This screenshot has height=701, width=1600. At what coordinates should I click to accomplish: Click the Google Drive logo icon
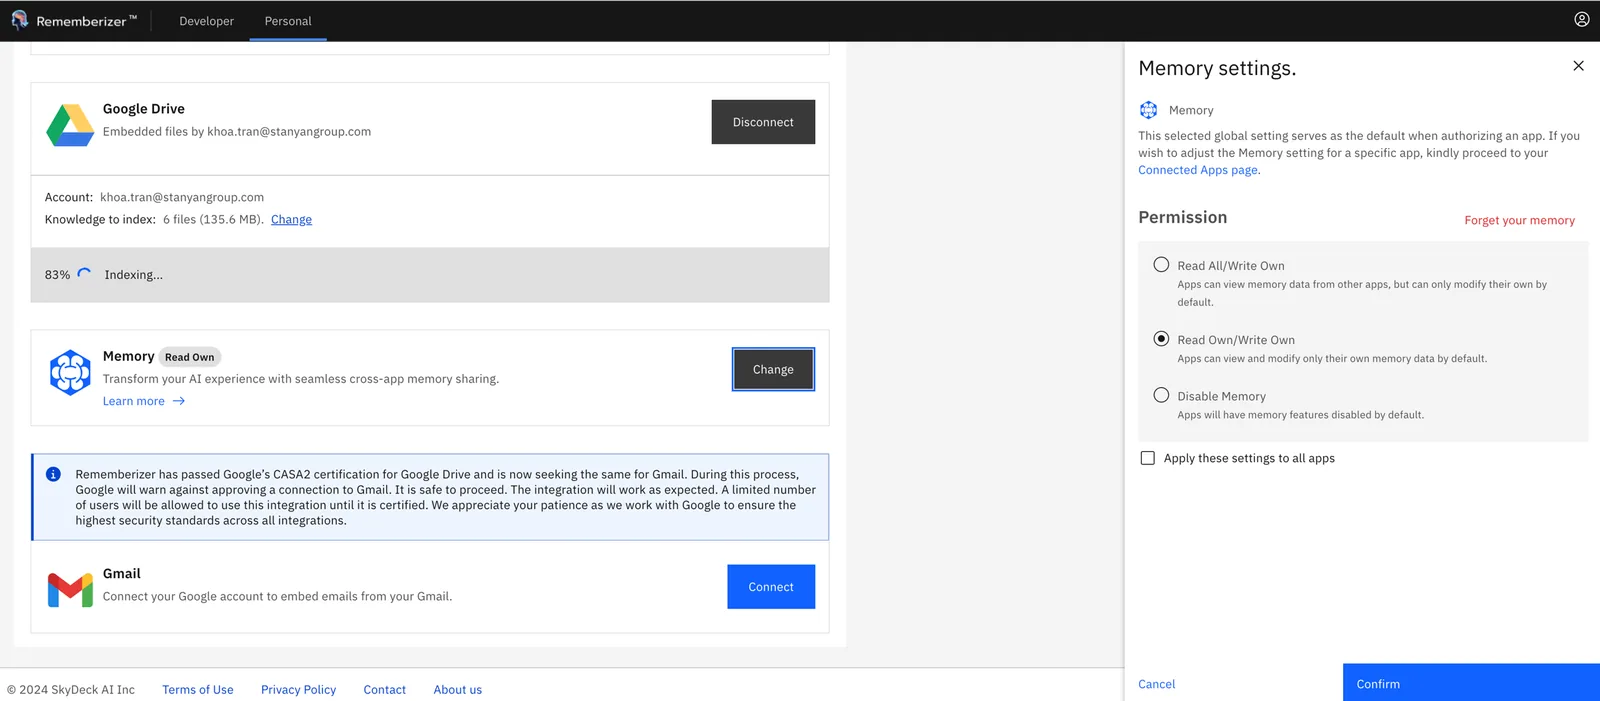point(70,124)
